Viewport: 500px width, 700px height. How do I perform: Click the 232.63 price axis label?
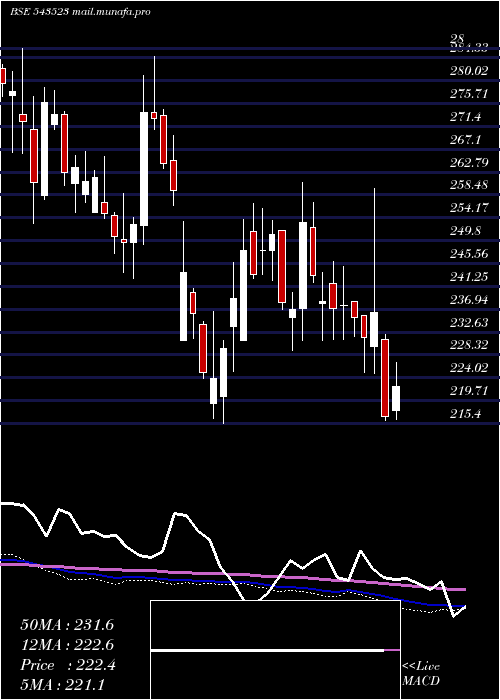tap(469, 323)
